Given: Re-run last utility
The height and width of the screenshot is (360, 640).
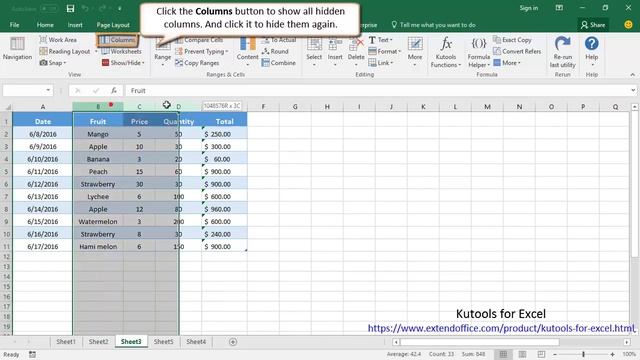Looking at the screenshot, I should [562, 51].
